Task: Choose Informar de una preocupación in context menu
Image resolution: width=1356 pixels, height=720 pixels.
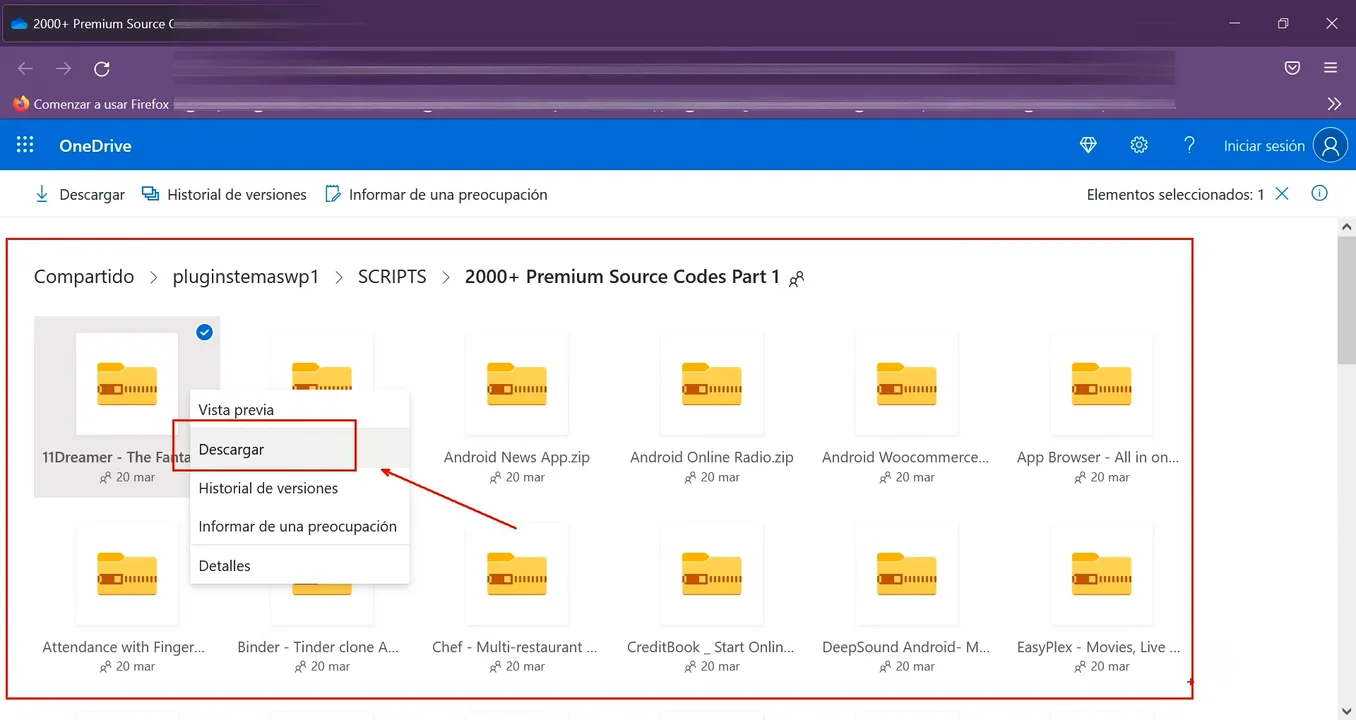Action: pyautogui.click(x=300, y=526)
